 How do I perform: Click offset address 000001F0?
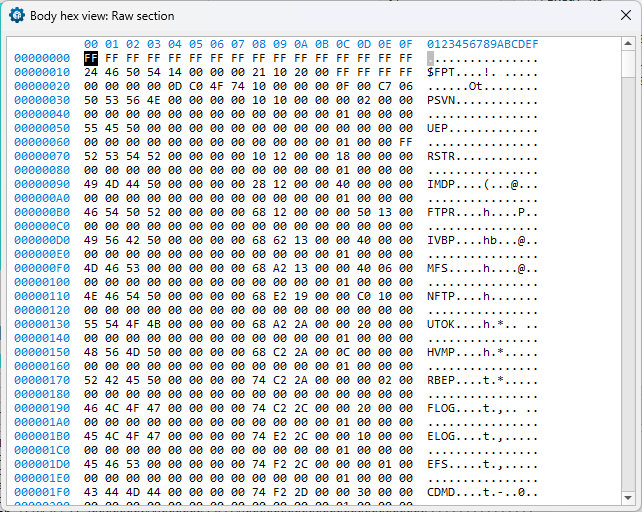42,492
